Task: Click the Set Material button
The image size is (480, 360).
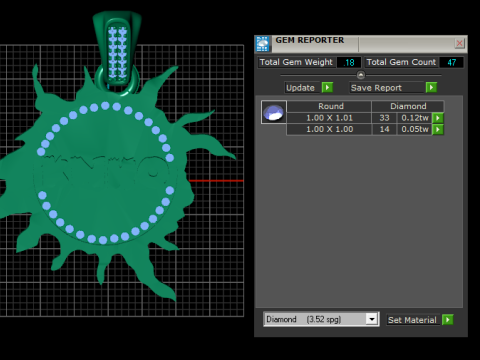Action: [412, 320]
